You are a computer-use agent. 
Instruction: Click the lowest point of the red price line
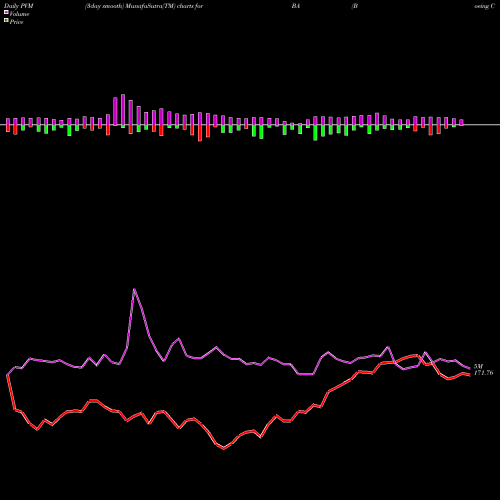coord(224,449)
